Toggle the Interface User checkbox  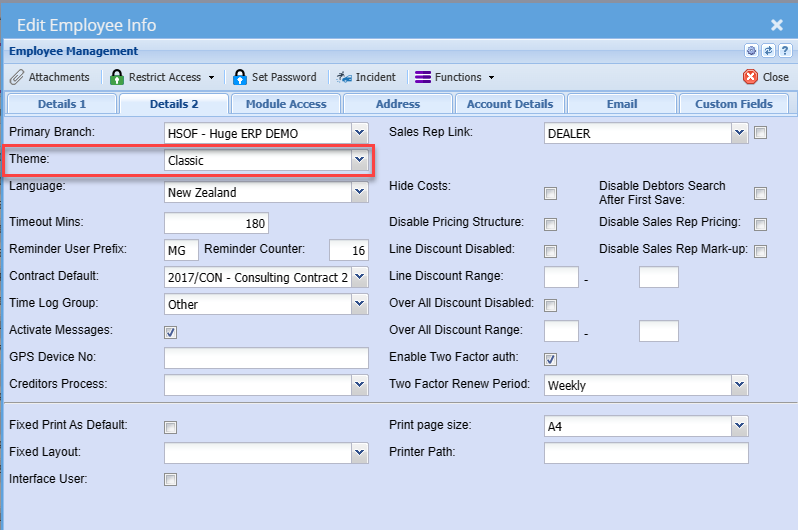170,480
